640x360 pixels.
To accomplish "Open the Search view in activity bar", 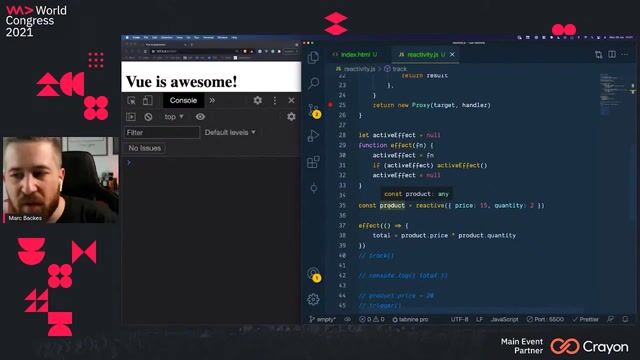I will pyautogui.click(x=313, y=83).
